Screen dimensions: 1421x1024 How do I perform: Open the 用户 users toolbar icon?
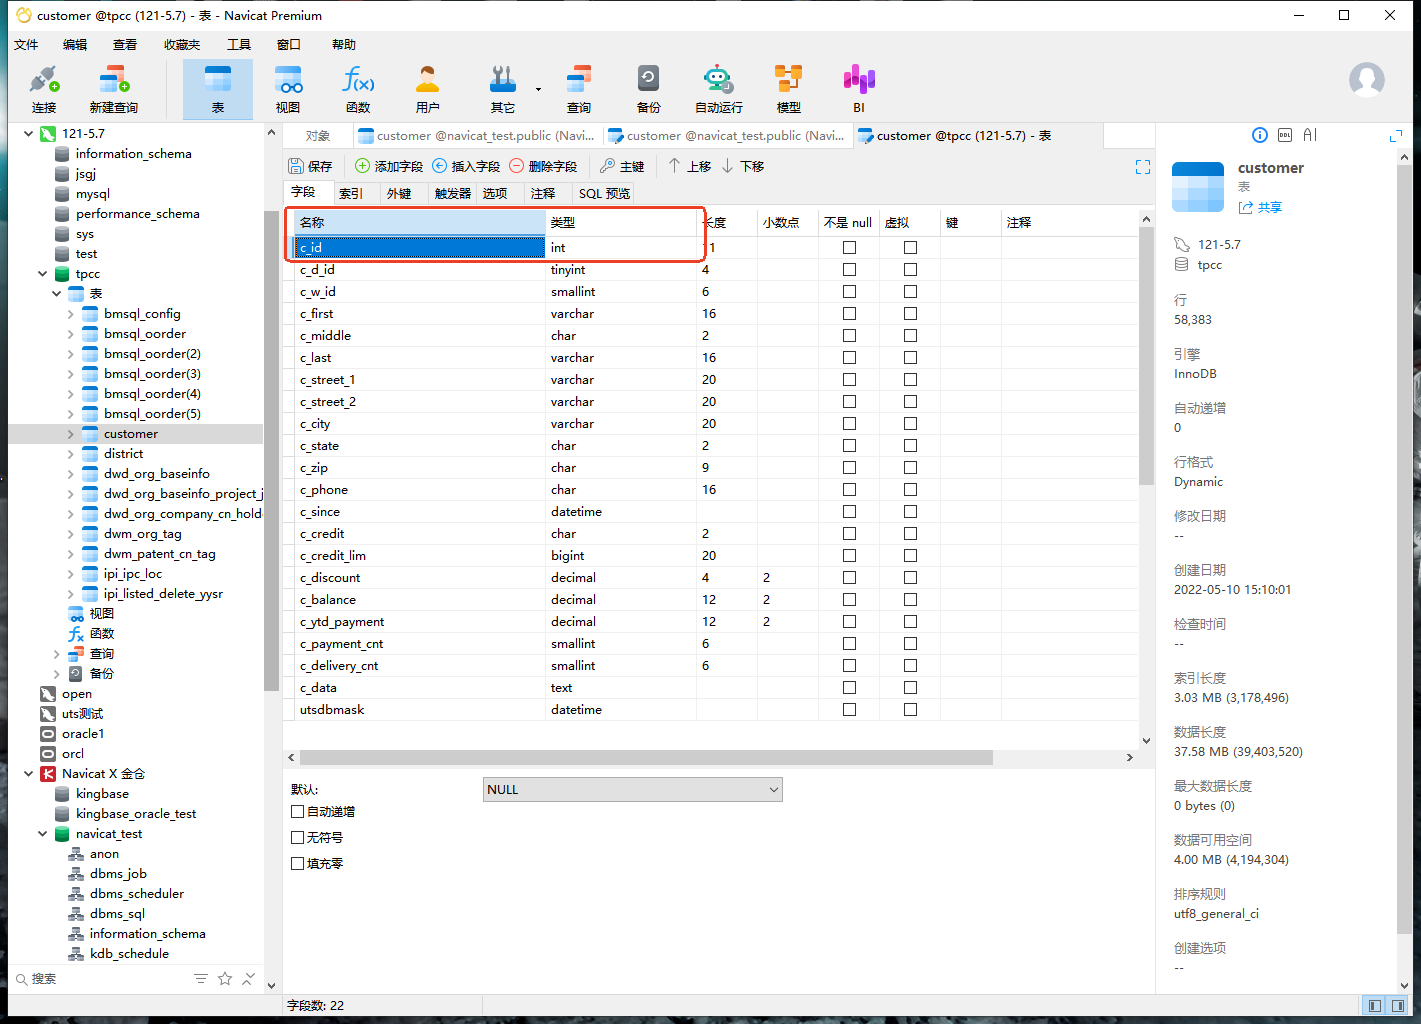click(x=428, y=89)
